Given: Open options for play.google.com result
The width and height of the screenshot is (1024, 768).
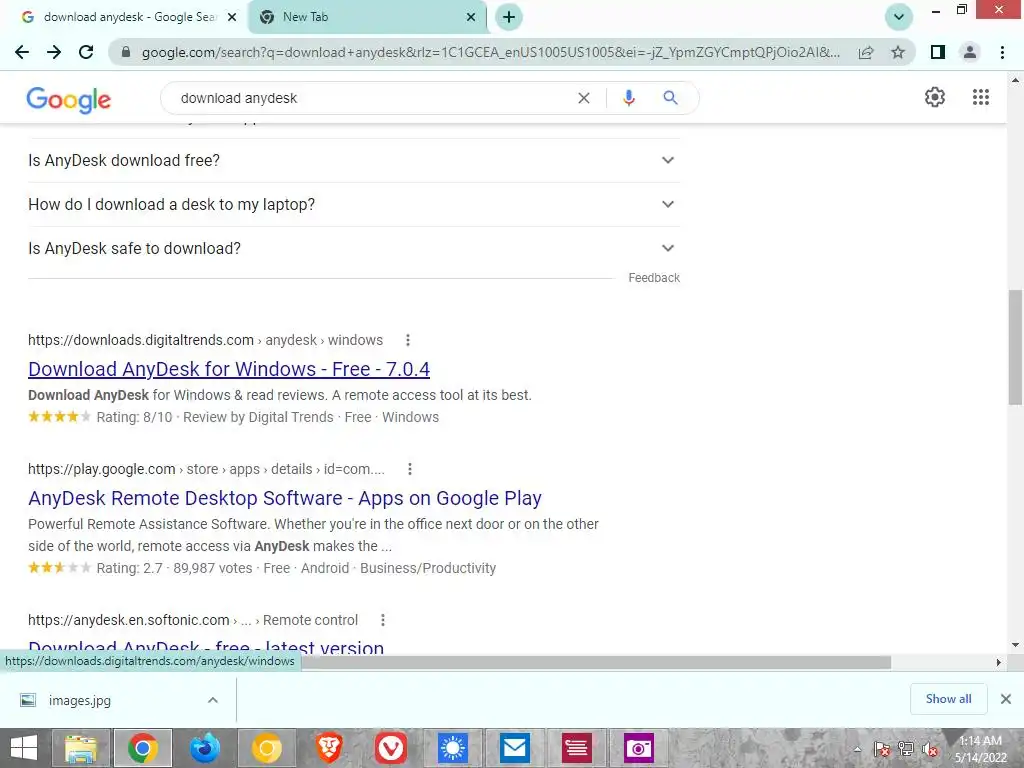Looking at the screenshot, I should click(409, 469).
